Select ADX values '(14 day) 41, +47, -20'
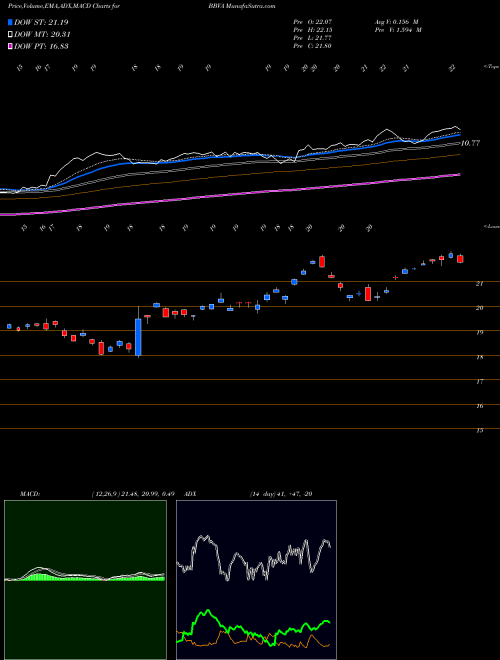The image size is (500, 660). 281,494
